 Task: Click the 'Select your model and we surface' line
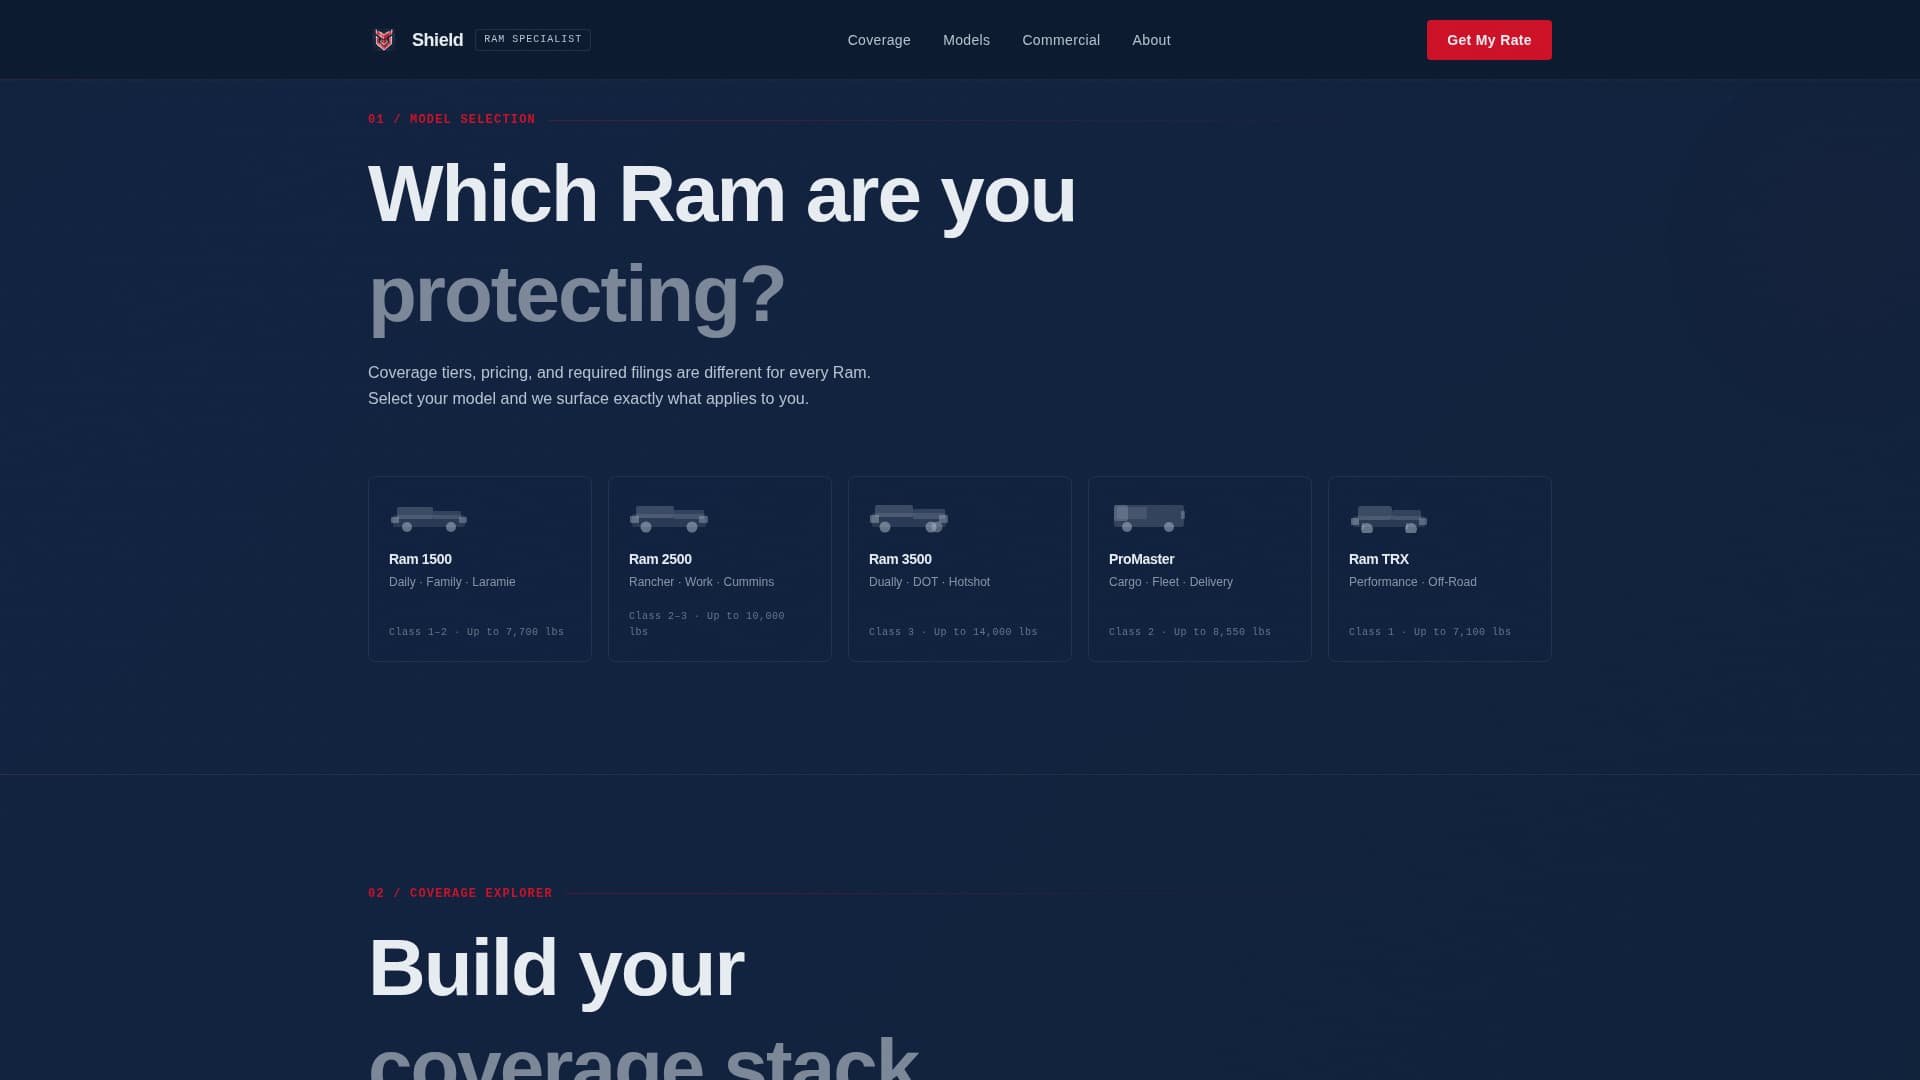tap(588, 399)
